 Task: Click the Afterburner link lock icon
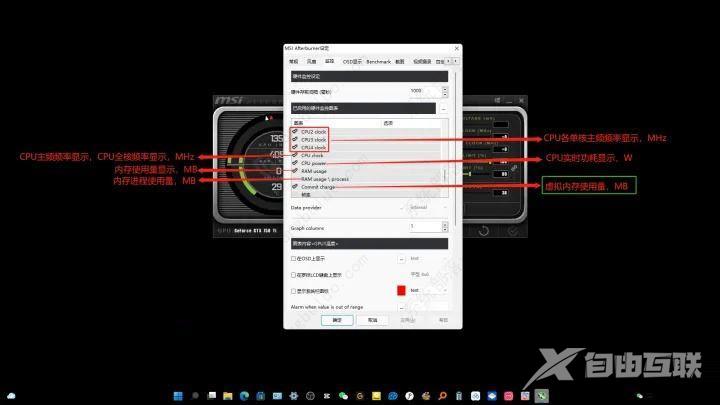pyautogui.click(x=514, y=168)
